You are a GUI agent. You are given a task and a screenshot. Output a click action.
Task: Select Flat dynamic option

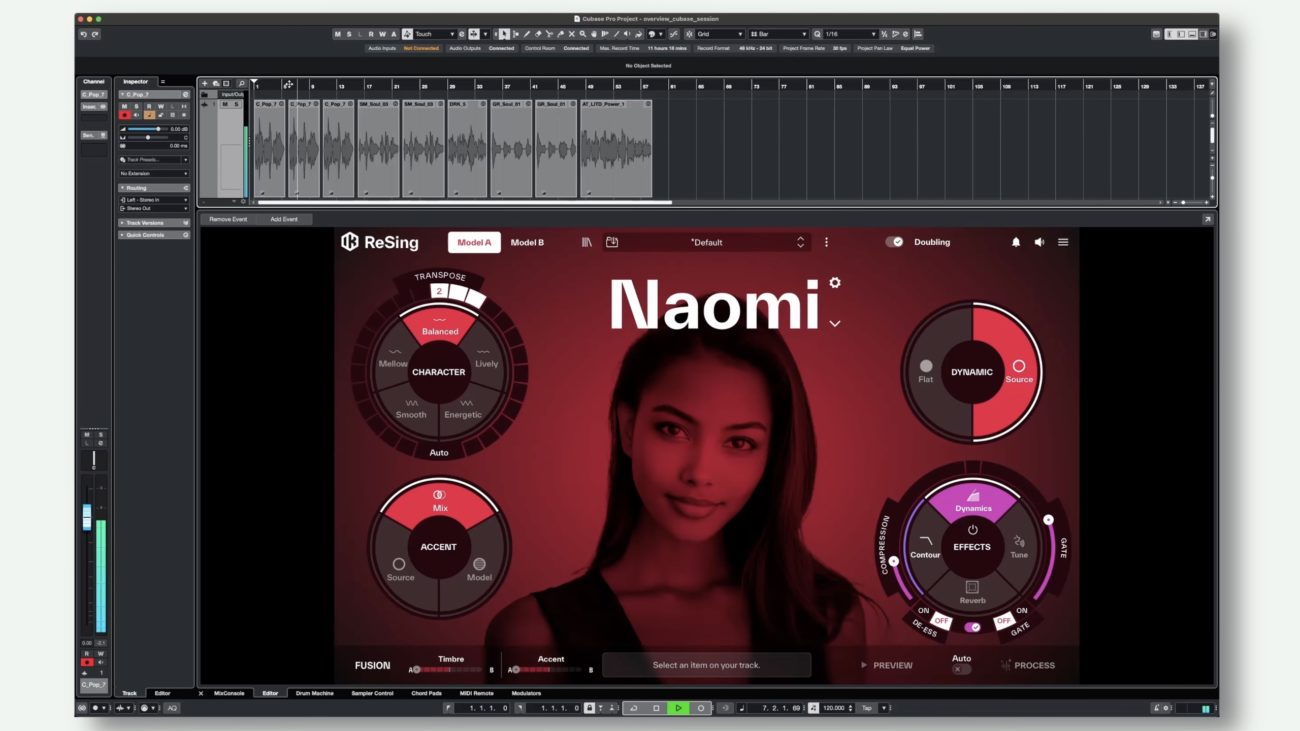pyautogui.click(x=926, y=371)
